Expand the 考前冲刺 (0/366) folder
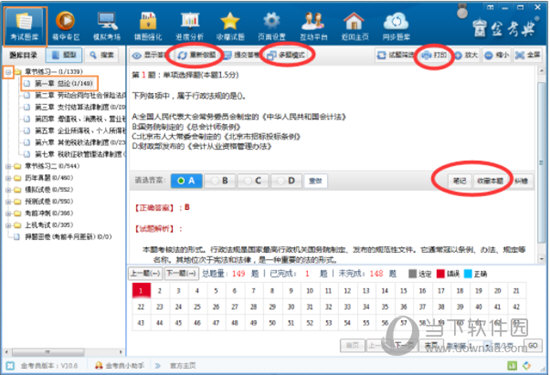 pos(8,214)
